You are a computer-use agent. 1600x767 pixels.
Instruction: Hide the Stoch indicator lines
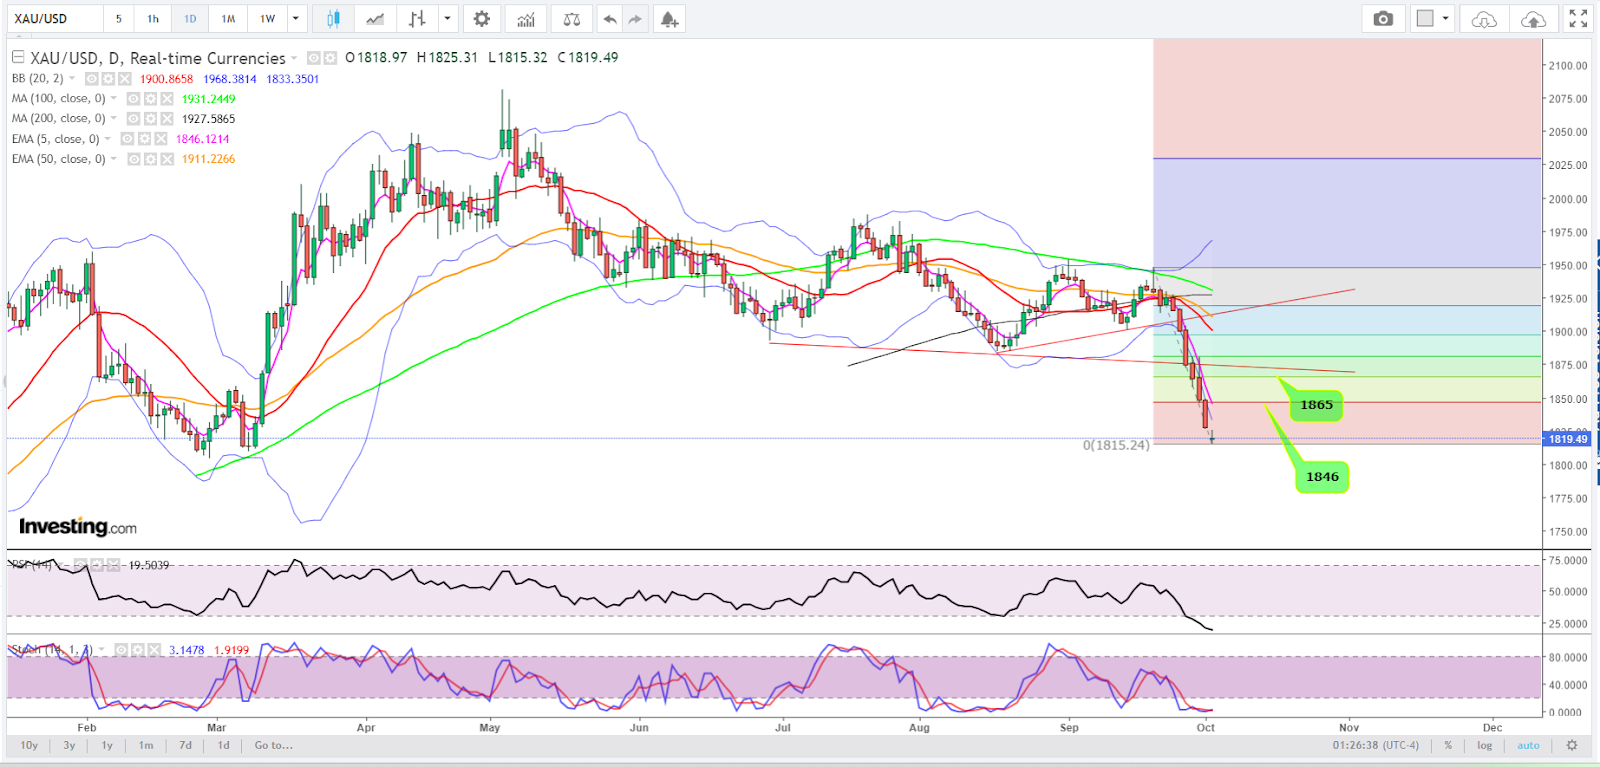pyautogui.click(x=120, y=650)
